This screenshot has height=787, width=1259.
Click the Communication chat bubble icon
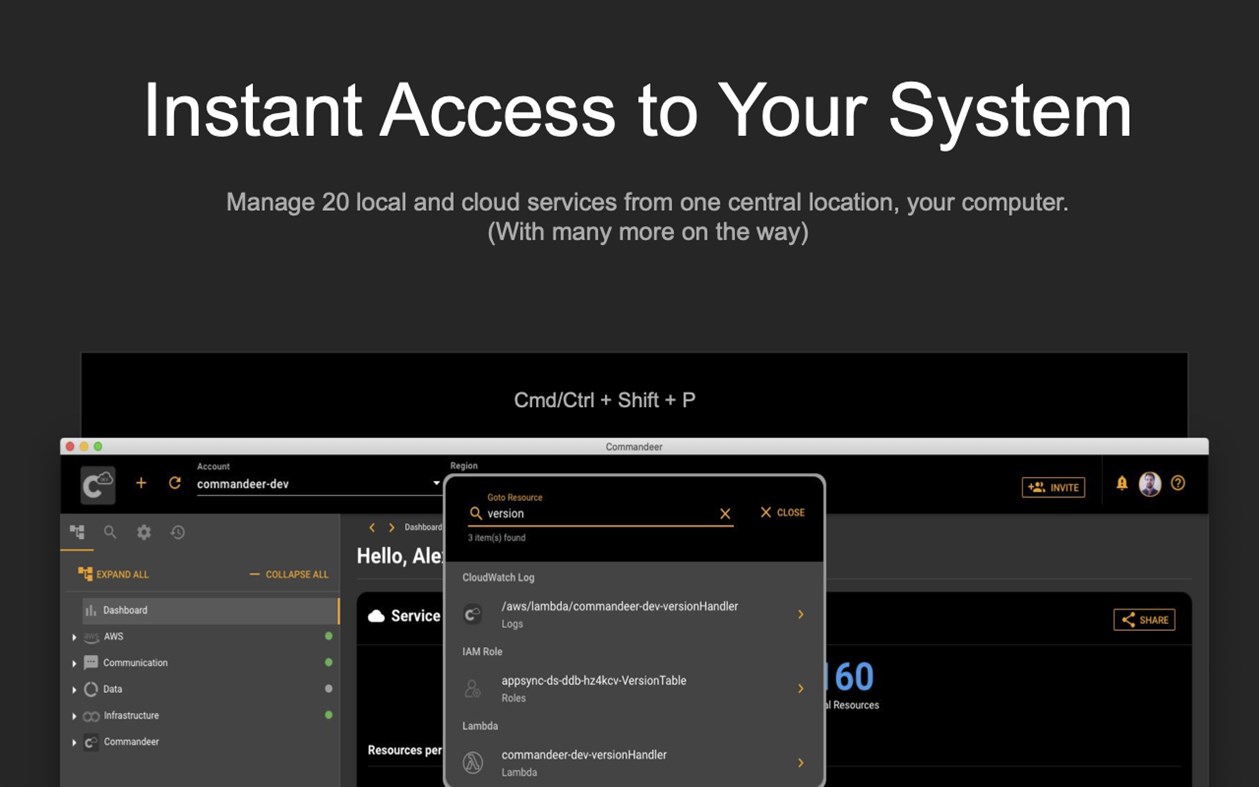91,663
